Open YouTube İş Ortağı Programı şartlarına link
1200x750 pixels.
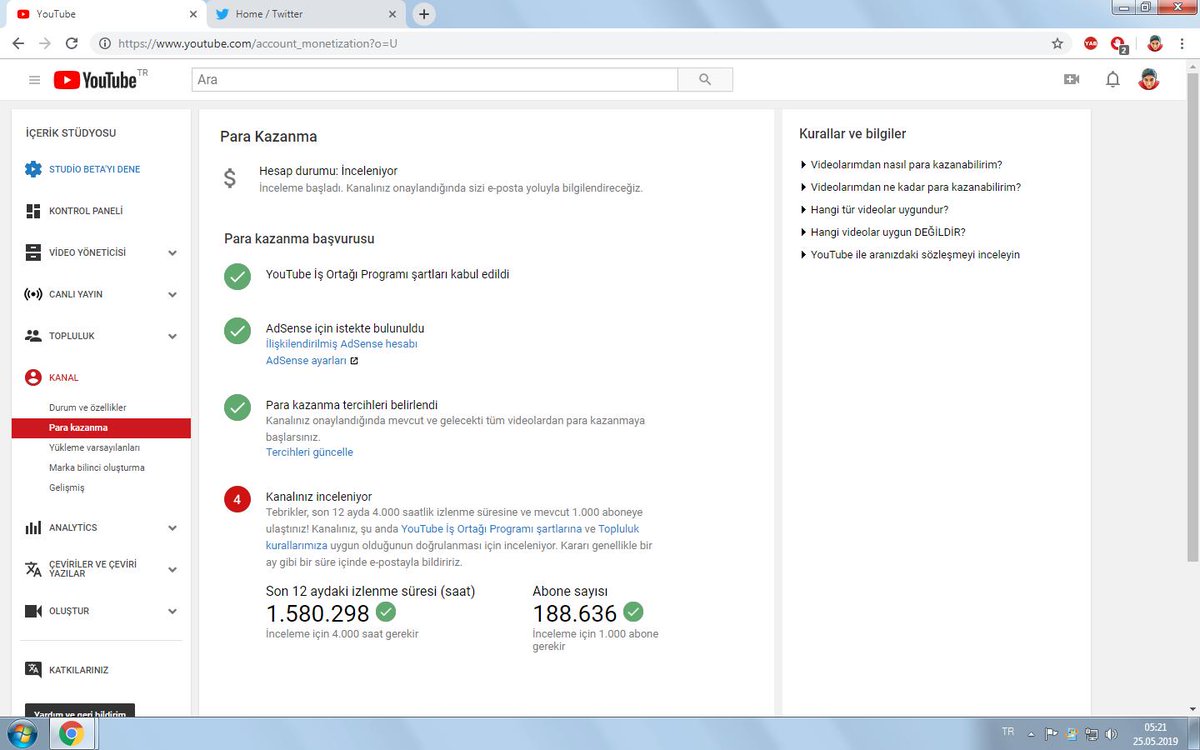pos(492,529)
